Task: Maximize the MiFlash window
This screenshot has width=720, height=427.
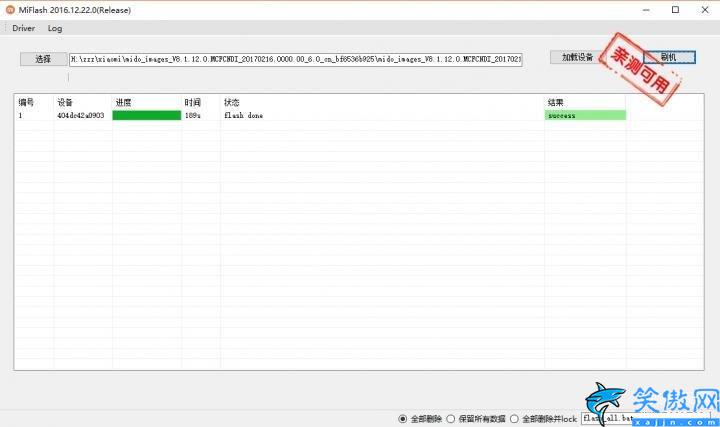Action: coord(675,10)
